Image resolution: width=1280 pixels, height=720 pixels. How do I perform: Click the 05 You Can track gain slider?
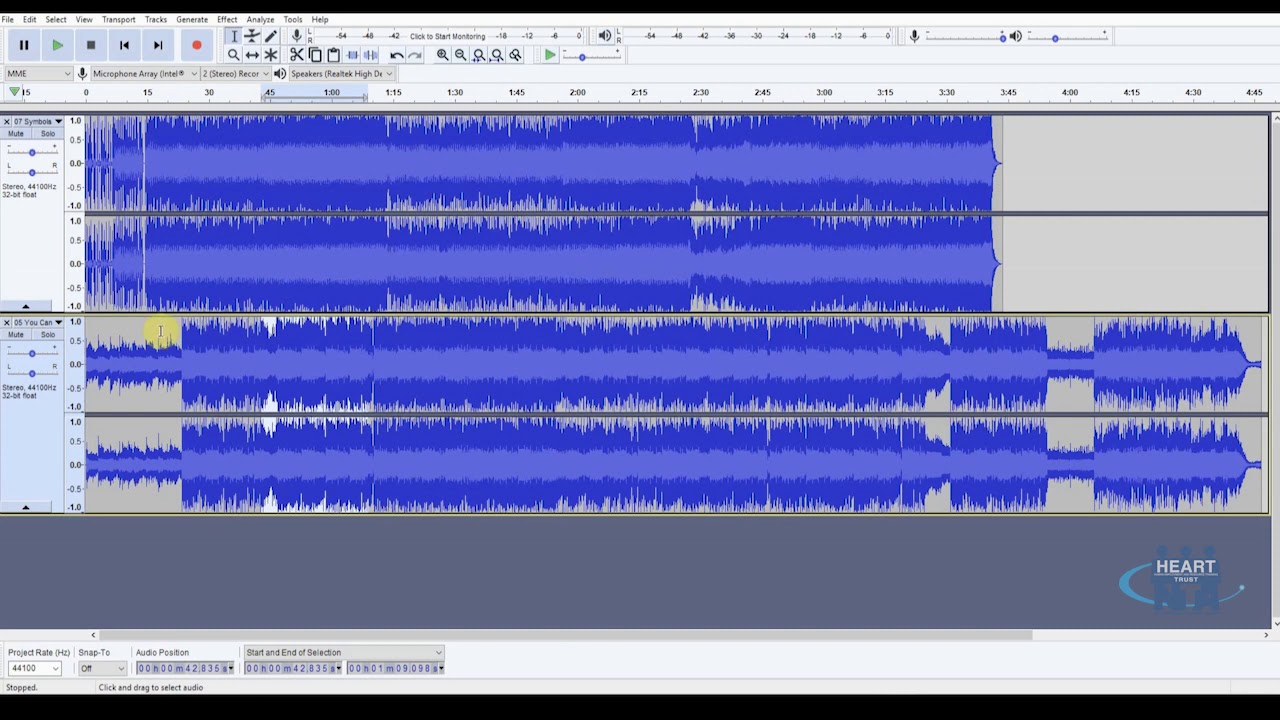point(32,353)
